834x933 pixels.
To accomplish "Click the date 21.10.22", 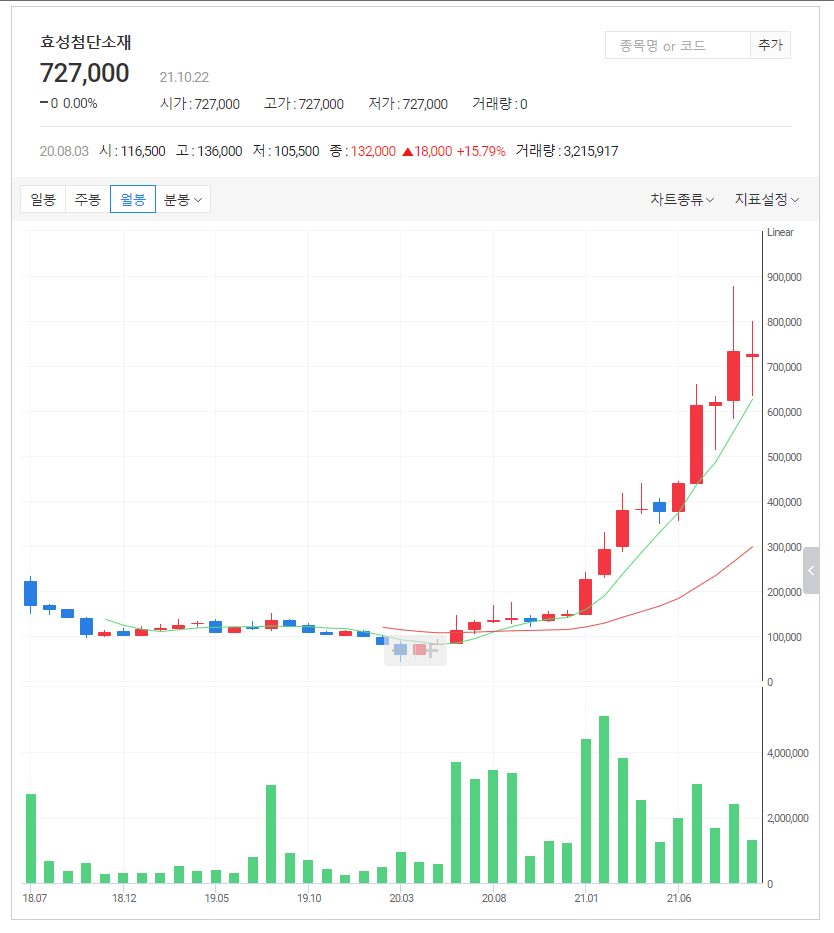I will [x=184, y=77].
